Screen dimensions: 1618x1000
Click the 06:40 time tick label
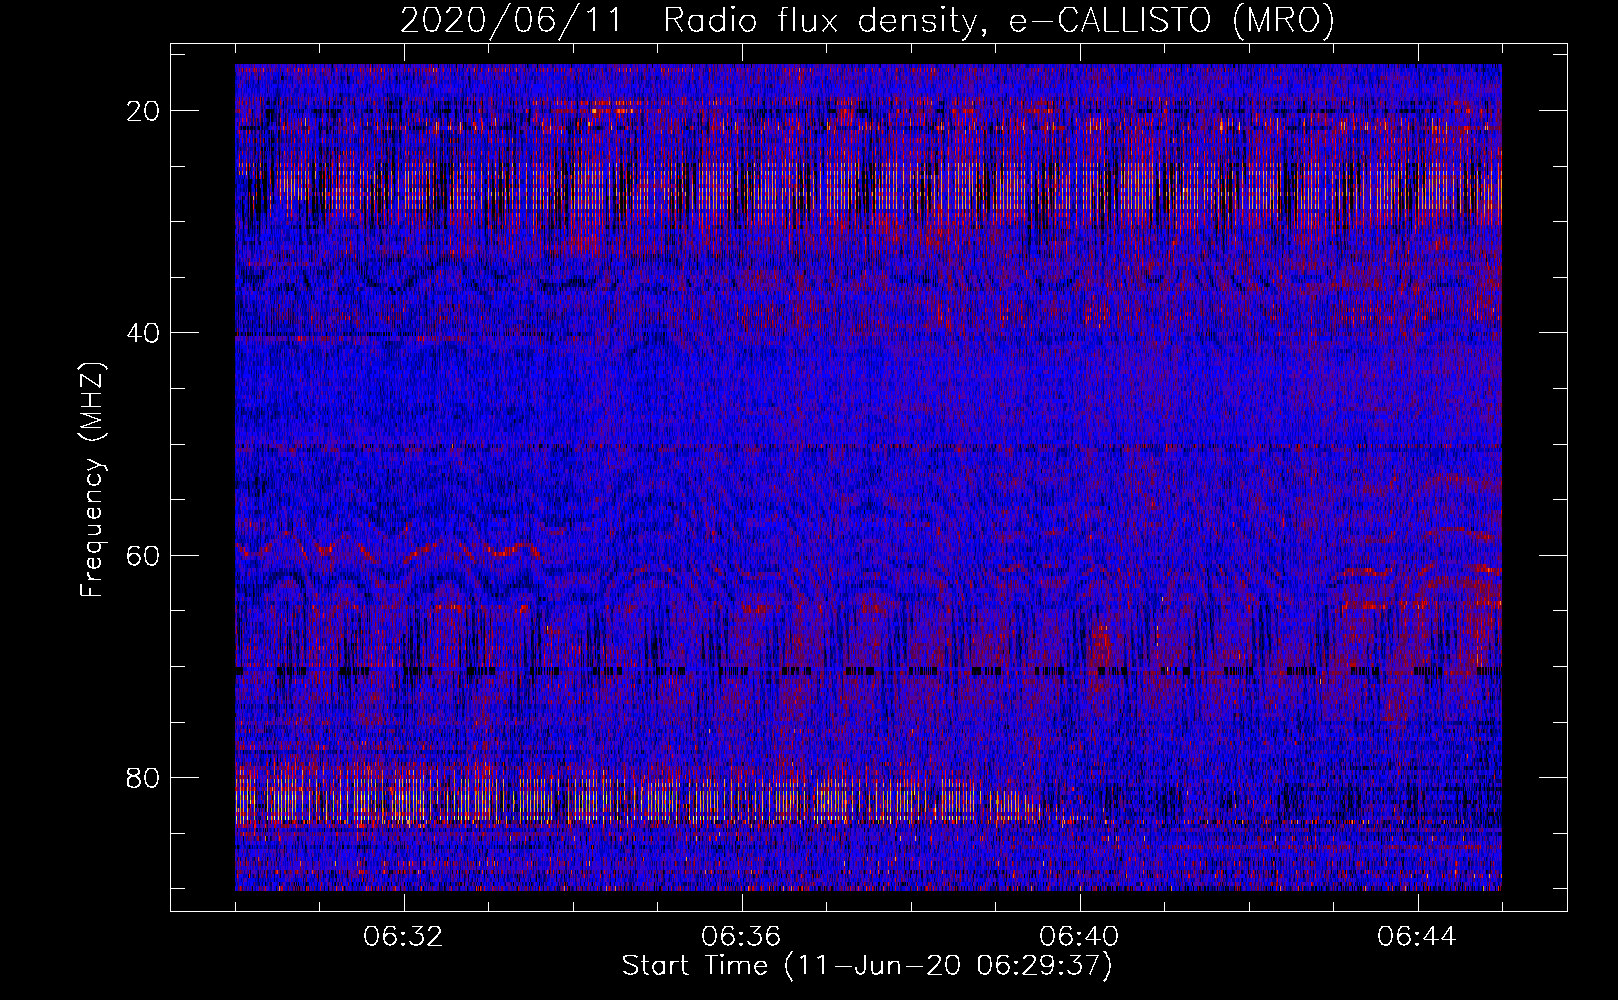pos(1079,937)
